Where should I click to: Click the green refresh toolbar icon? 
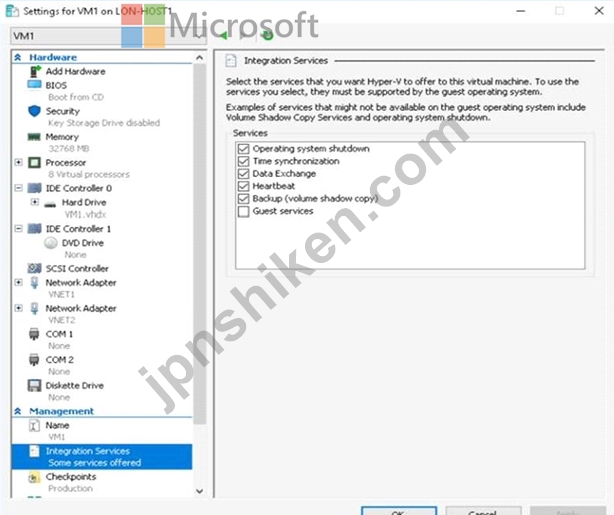tap(268, 35)
